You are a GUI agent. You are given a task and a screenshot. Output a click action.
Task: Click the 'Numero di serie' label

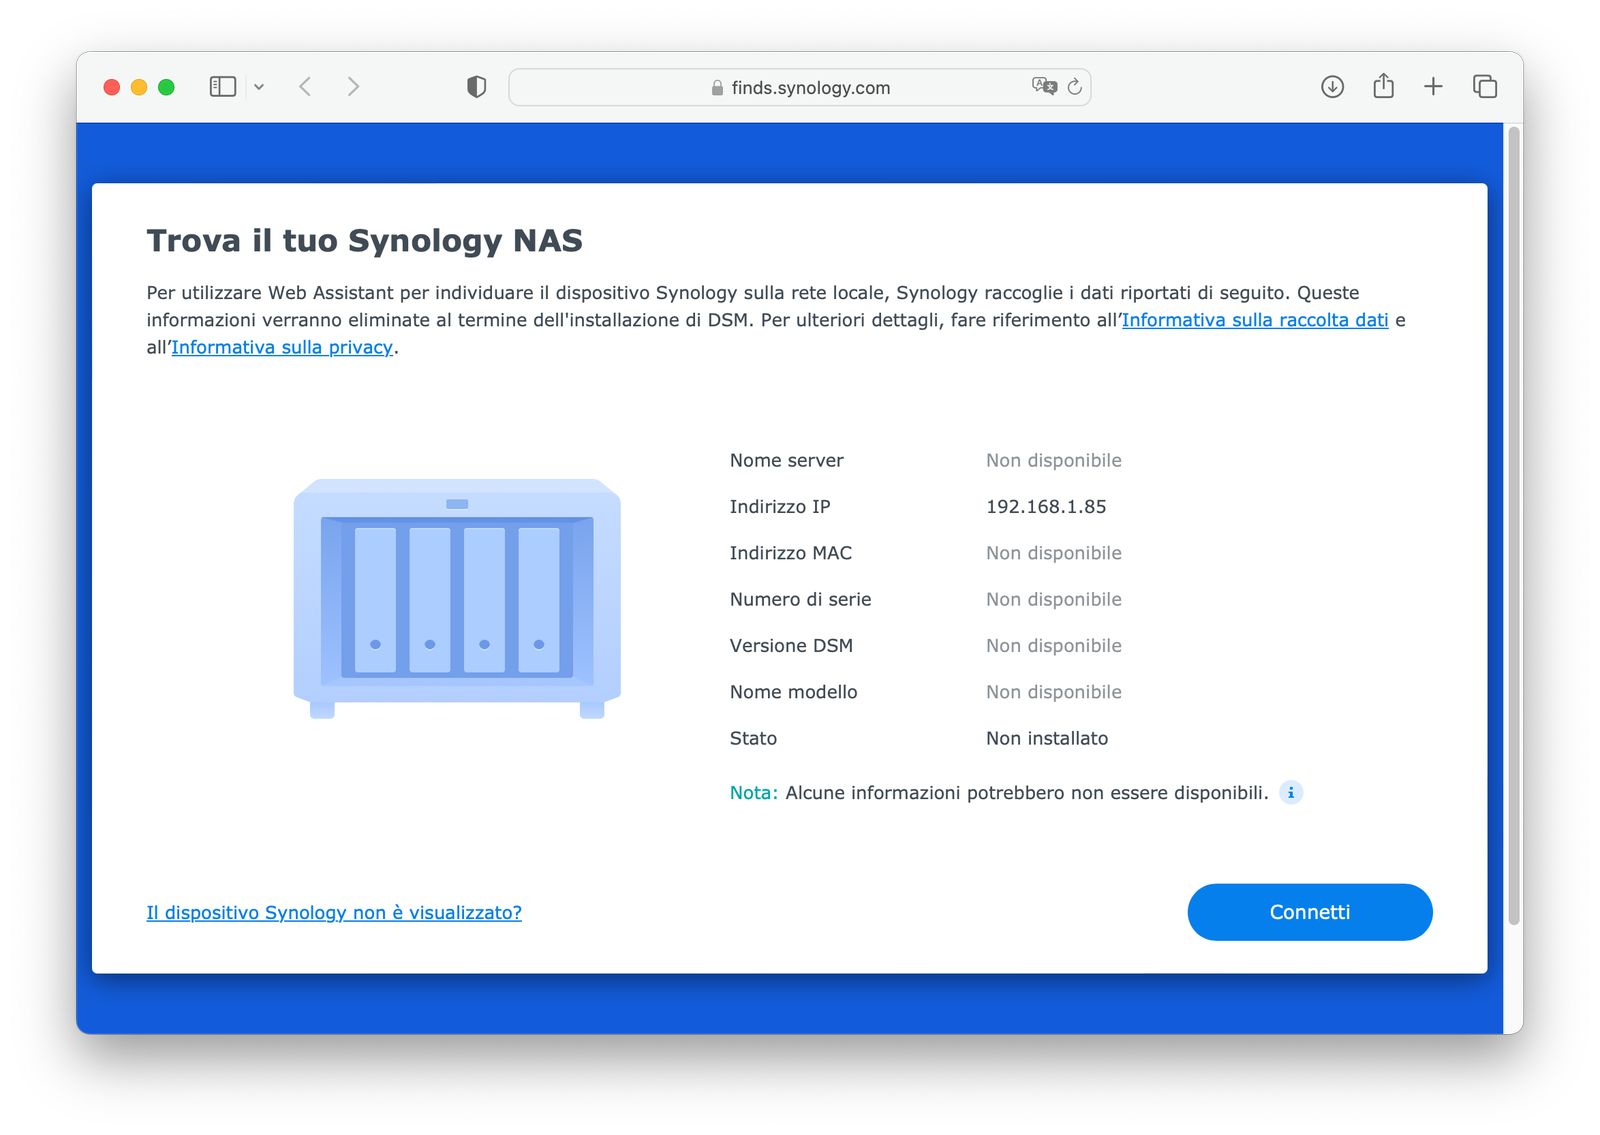[x=800, y=600]
